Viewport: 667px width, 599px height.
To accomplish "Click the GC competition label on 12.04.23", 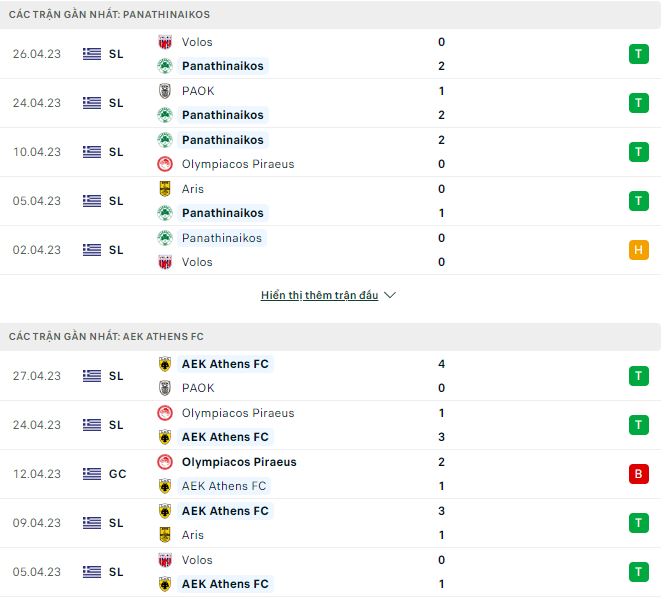I will point(117,474).
